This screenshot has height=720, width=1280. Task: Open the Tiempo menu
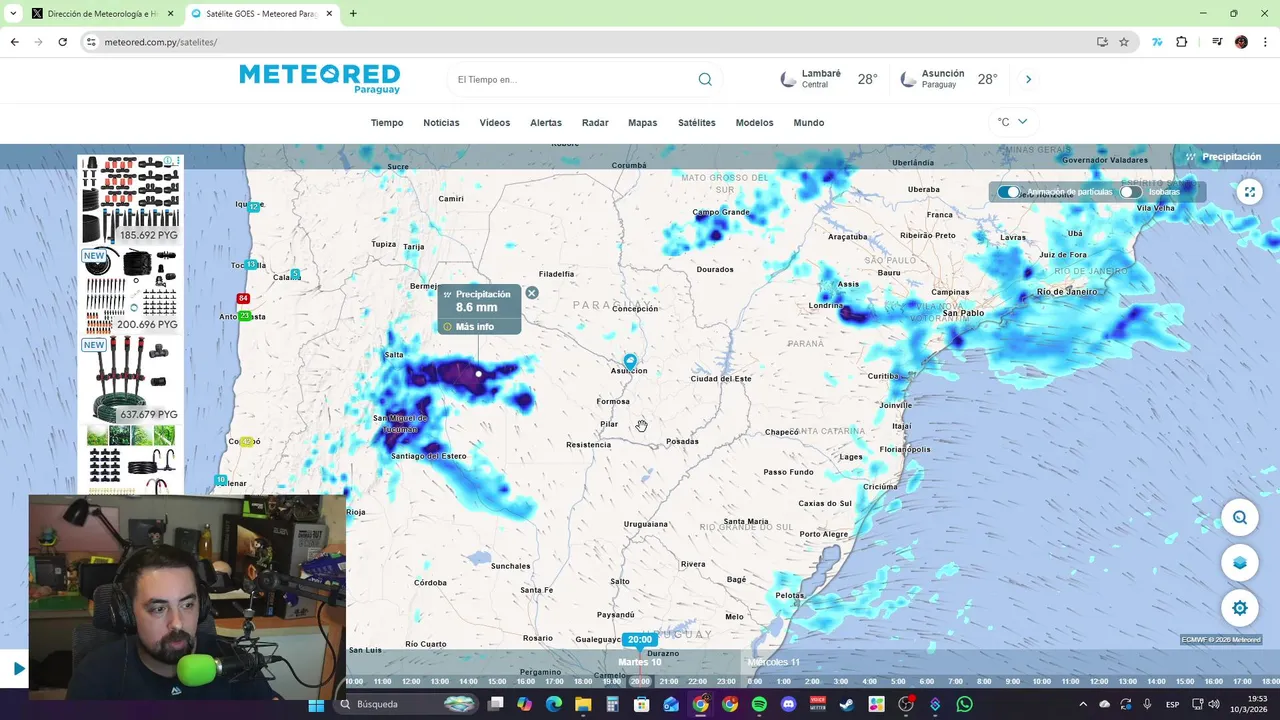[387, 123]
